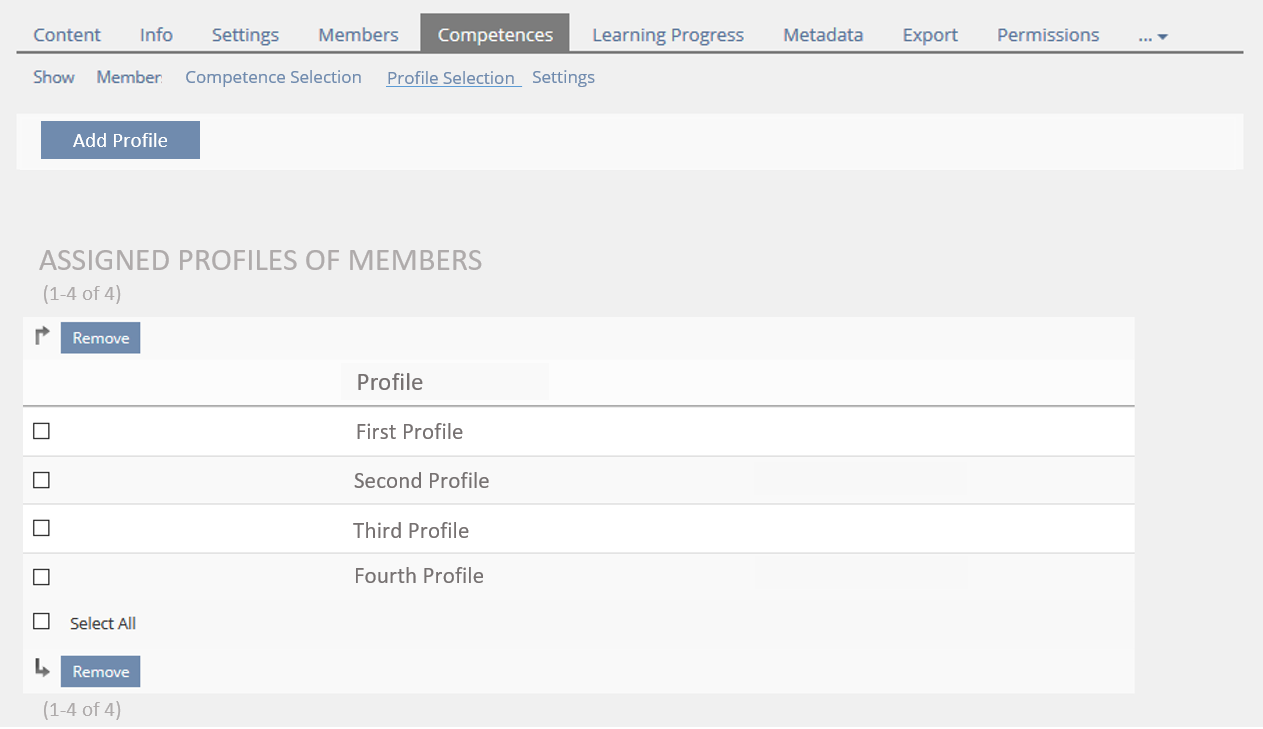Open the Permissions tab

pos(1047,35)
